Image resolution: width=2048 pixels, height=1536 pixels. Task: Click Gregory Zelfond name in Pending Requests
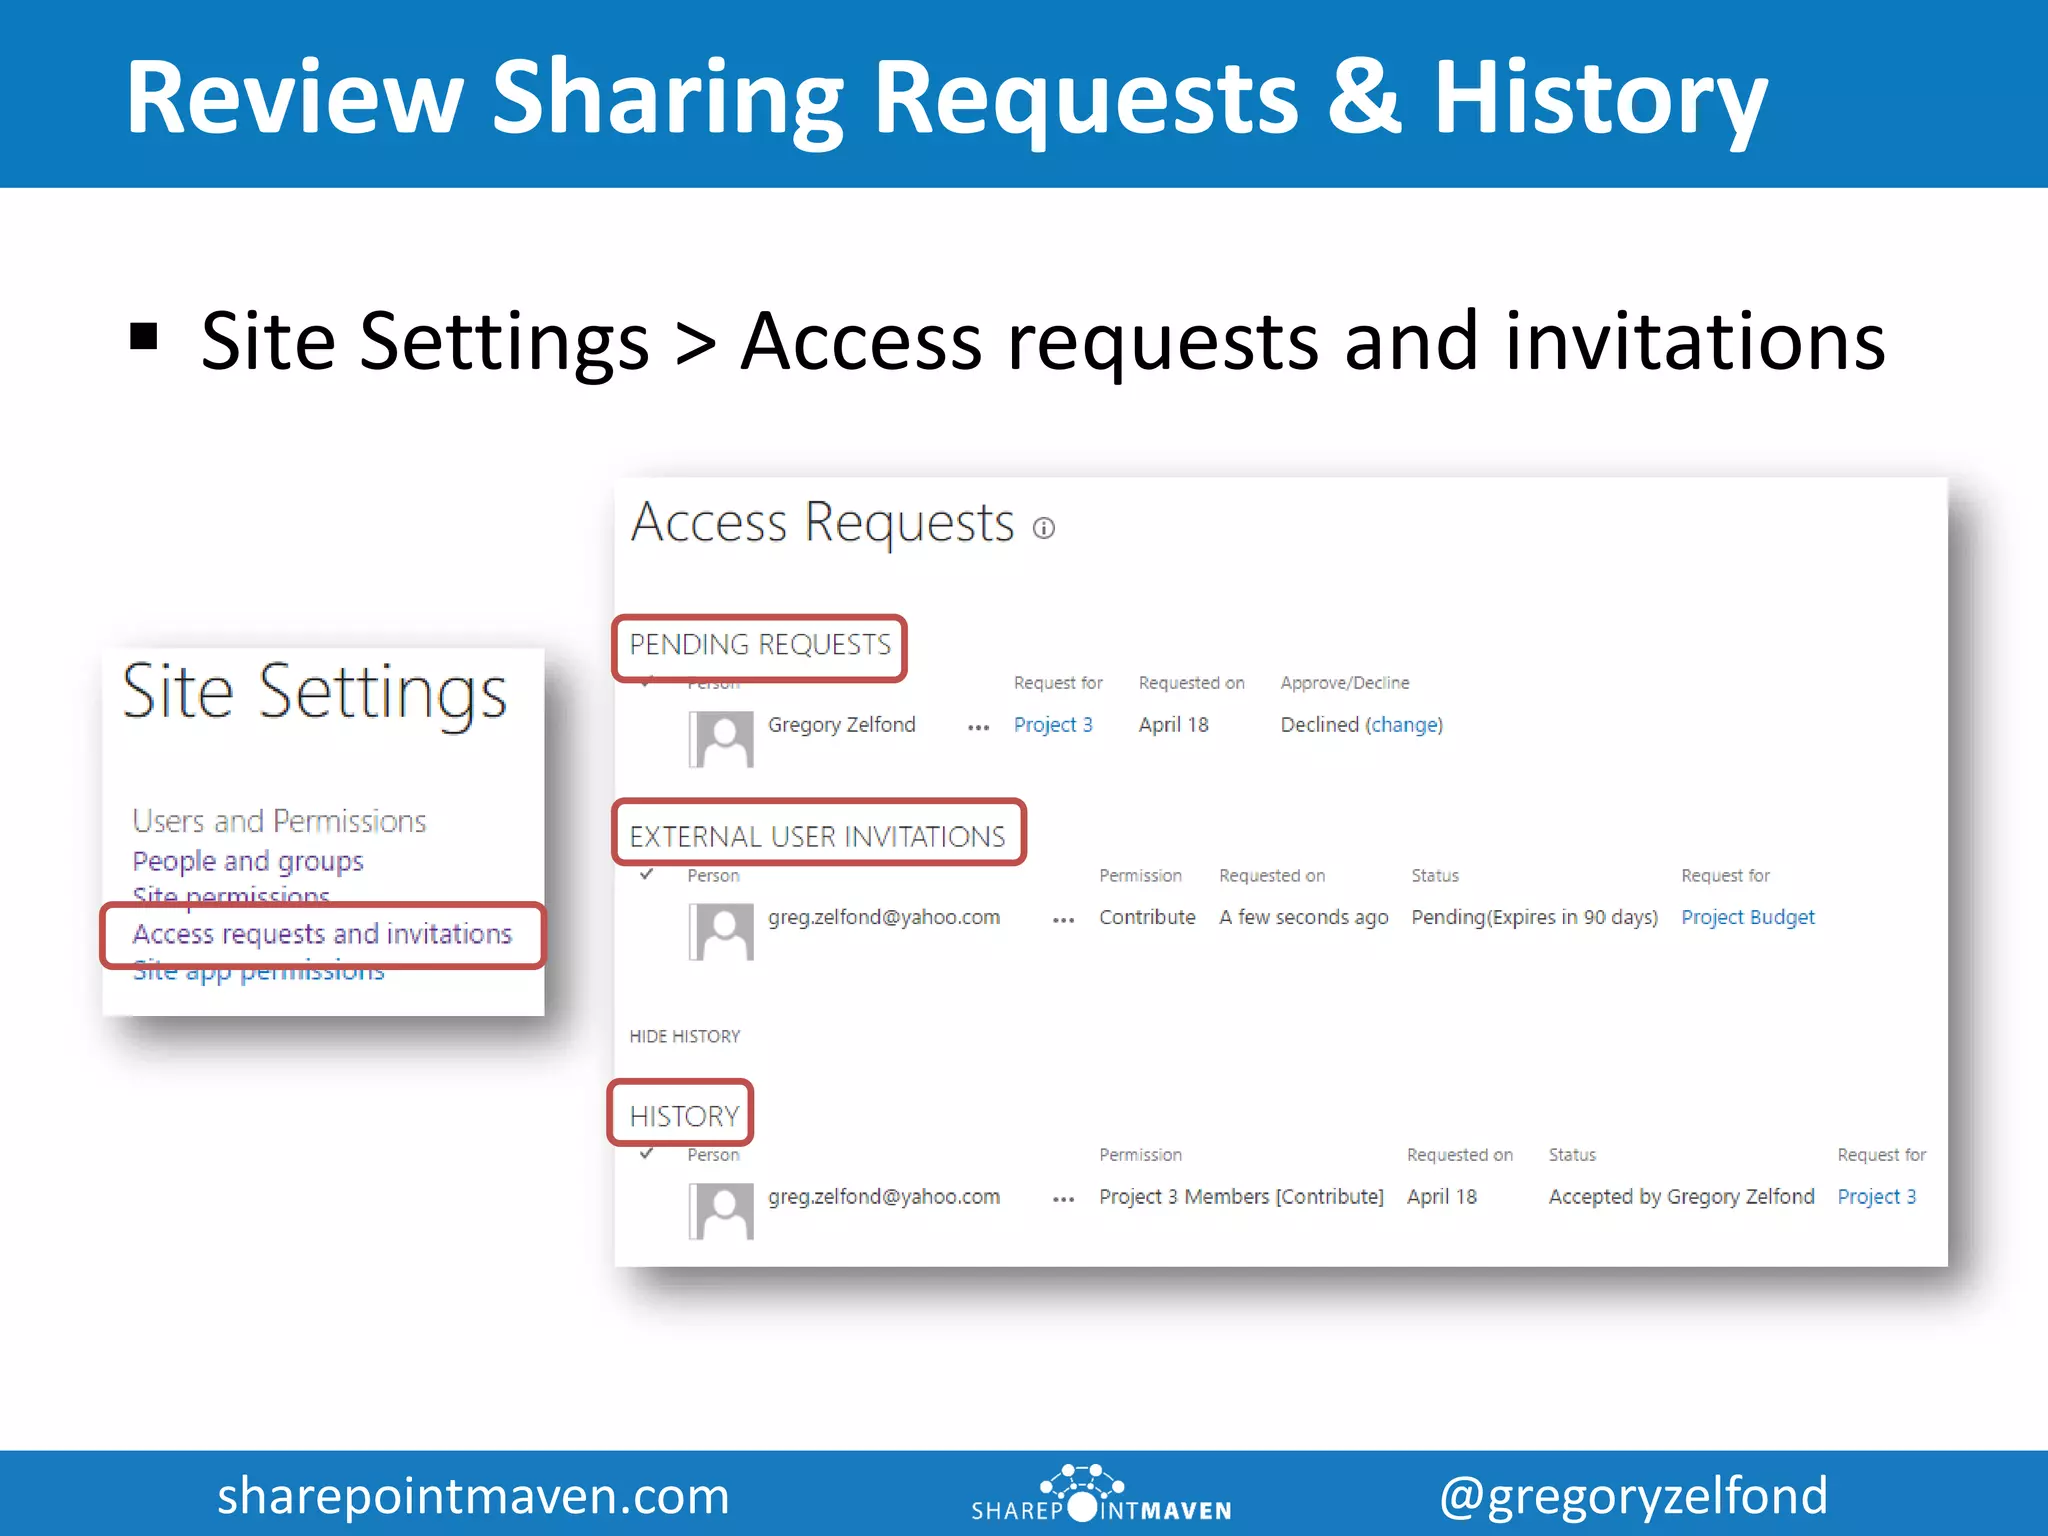[841, 725]
